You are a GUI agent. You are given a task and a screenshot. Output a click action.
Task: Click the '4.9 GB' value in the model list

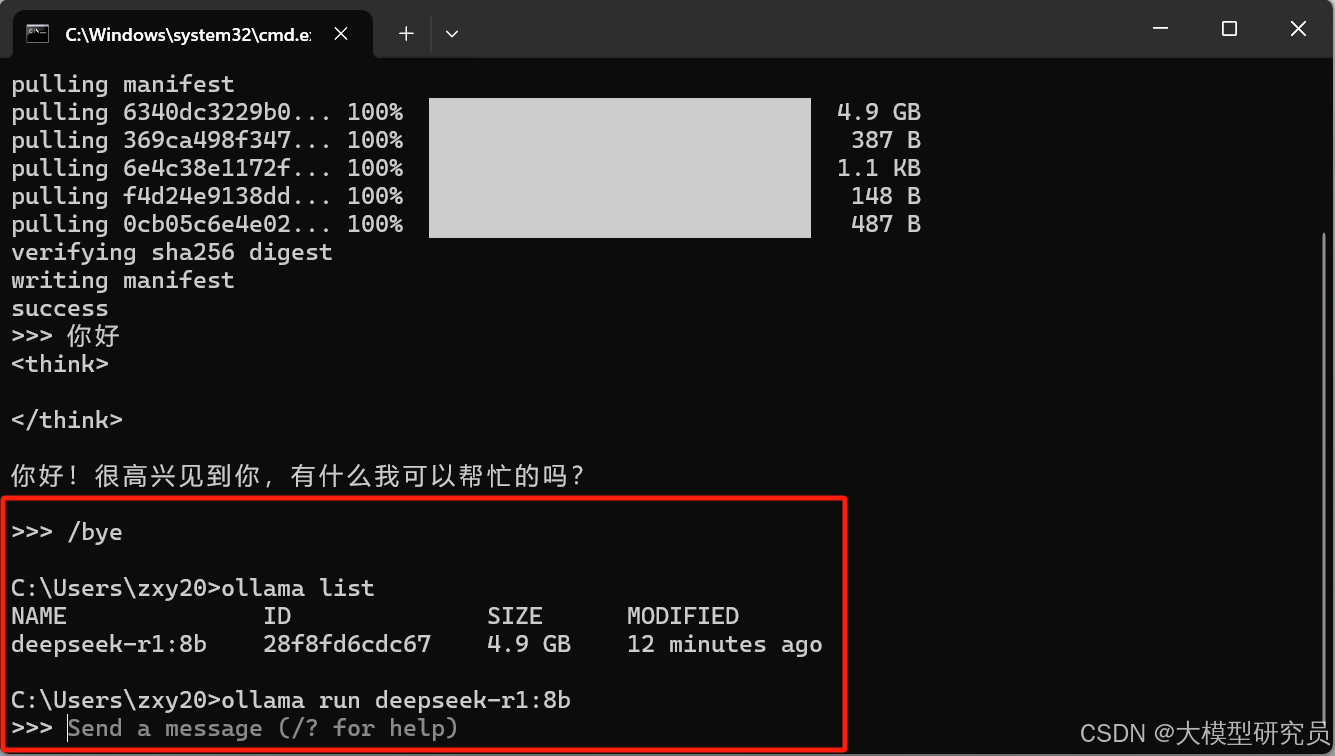tap(529, 644)
